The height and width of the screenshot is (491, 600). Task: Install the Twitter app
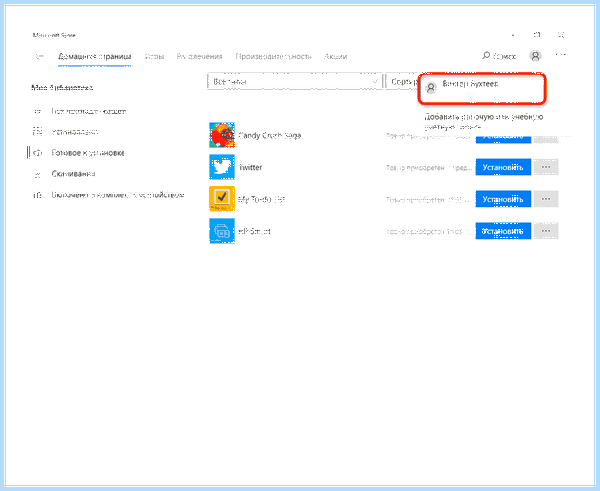tap(503, 167)
